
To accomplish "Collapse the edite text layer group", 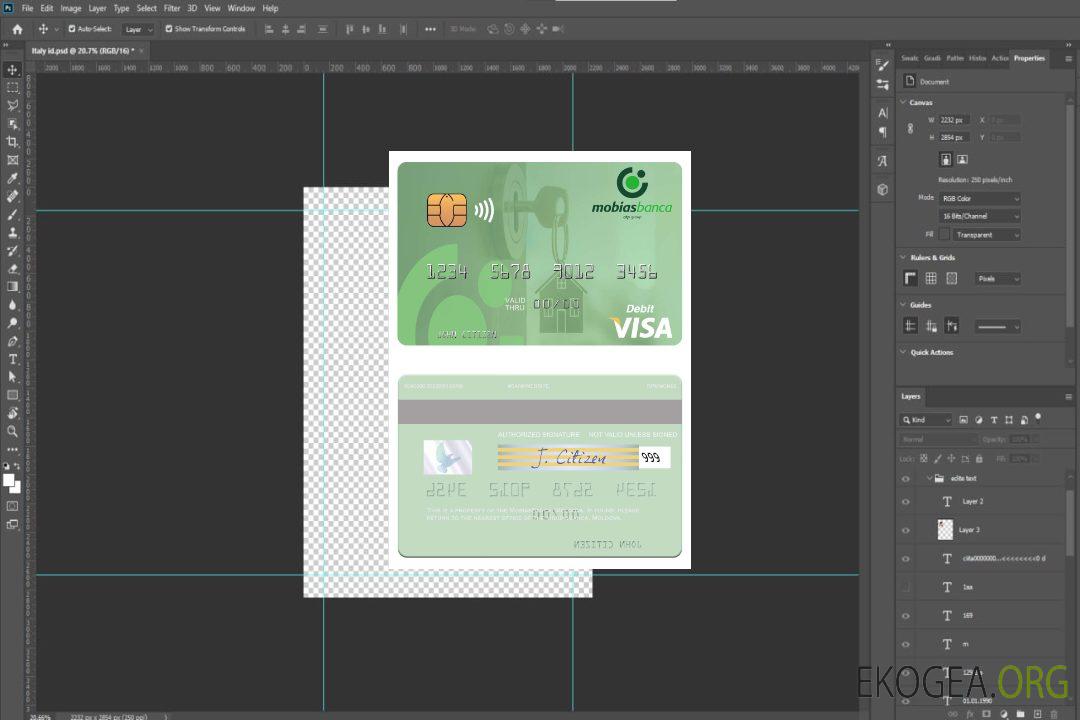I will point(928,478).
